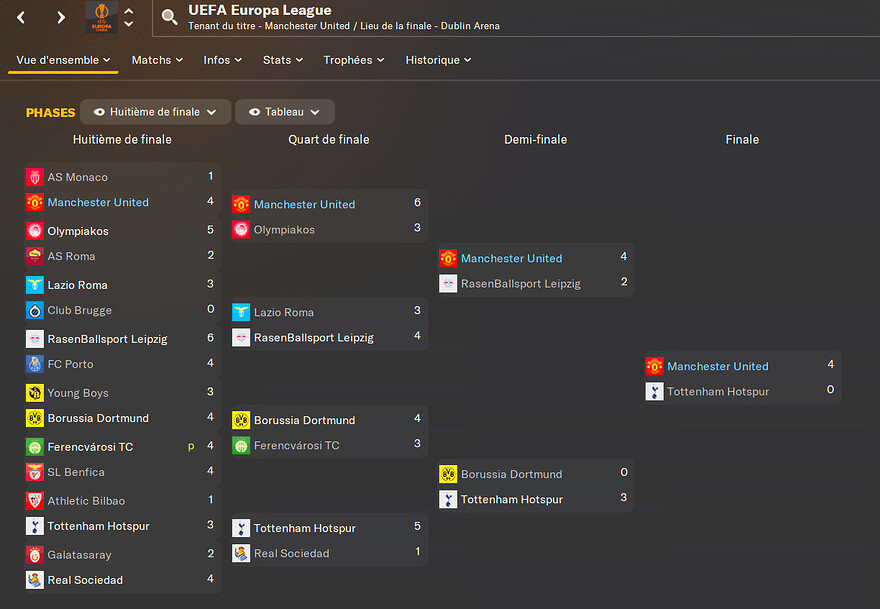Open the Huitième de finale phase dropdown
Image resolution: width=880 pixels, height=609 pixels.
tap(155, 112)
